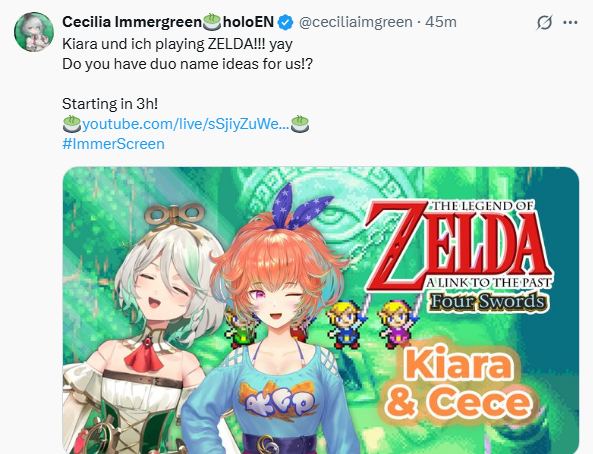The width and height of the screenshot is (593, 454).
Task: Click the tweet text 'Starting in 3h!'
Action: tap(110, 104)
